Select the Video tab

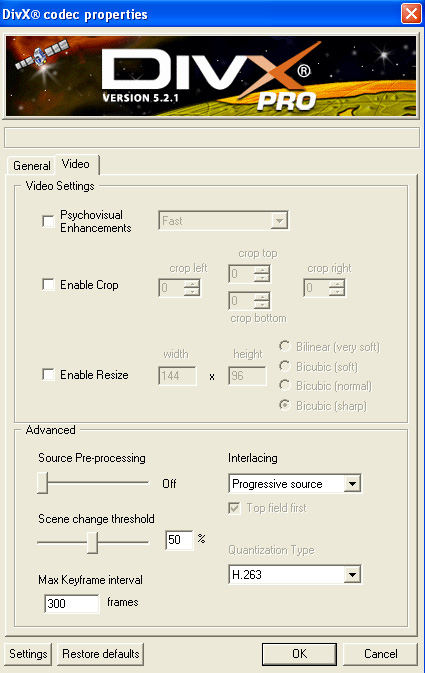coord(76,164)
